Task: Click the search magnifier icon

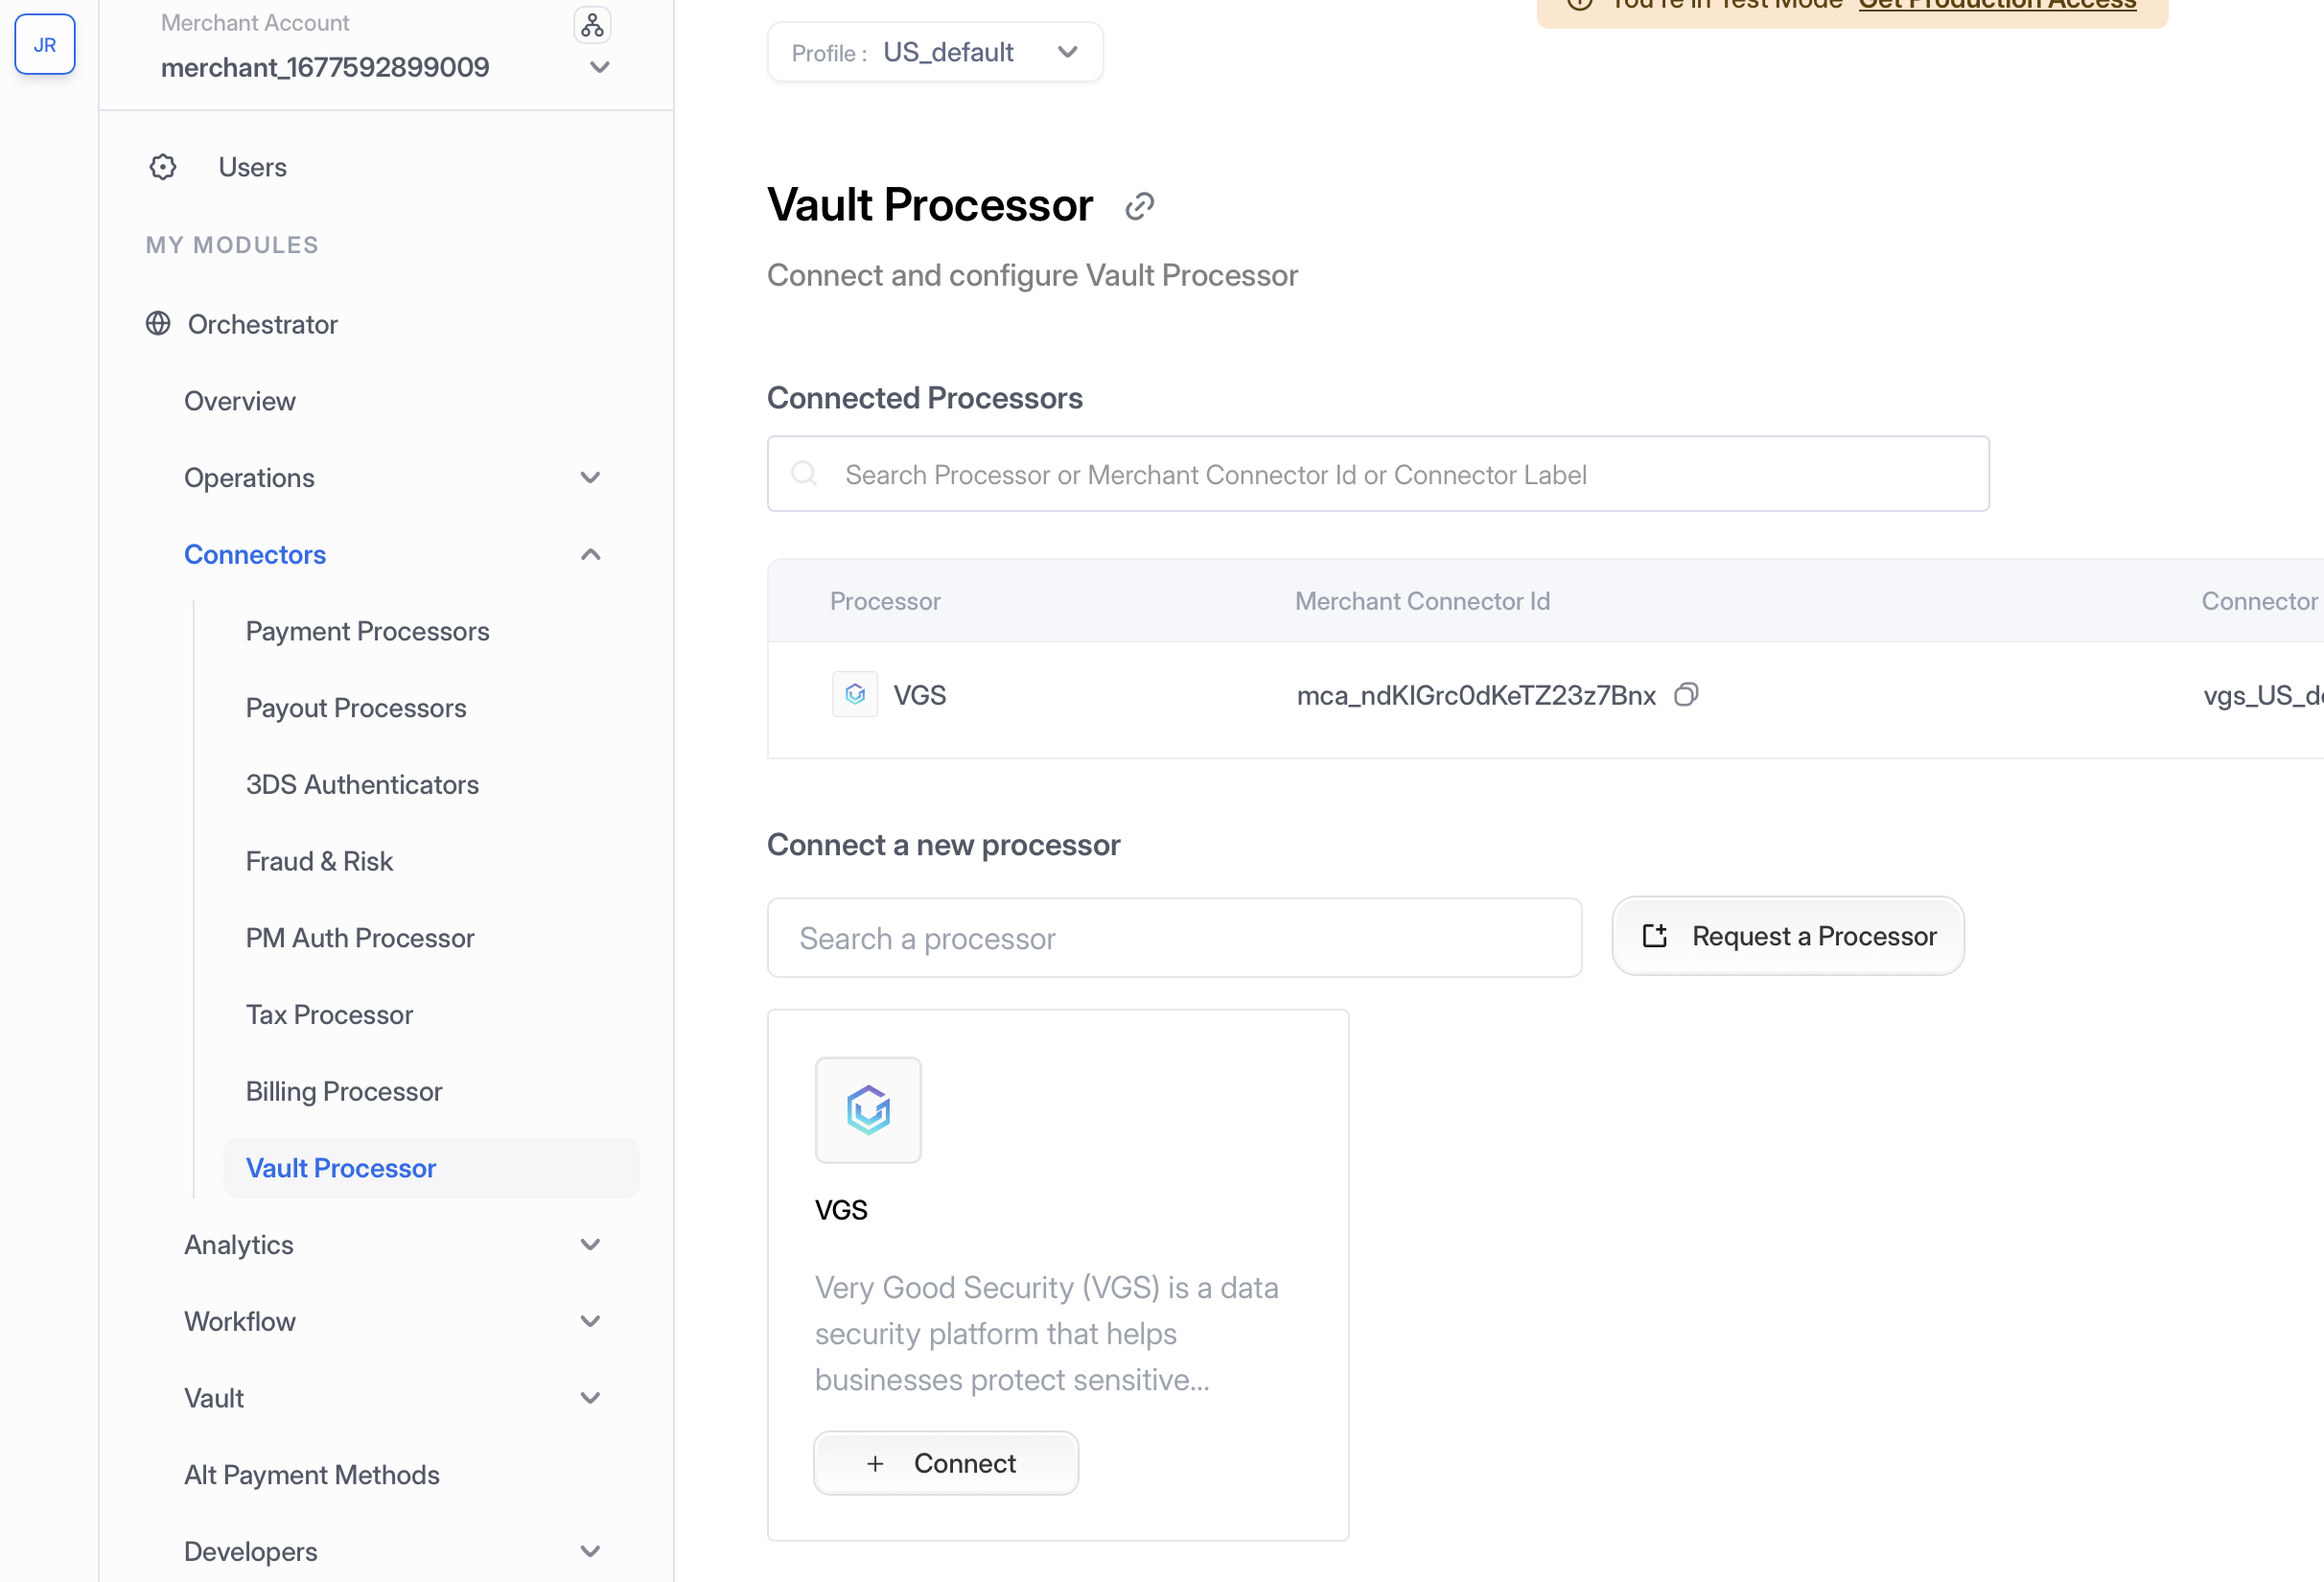Action: 804,473
